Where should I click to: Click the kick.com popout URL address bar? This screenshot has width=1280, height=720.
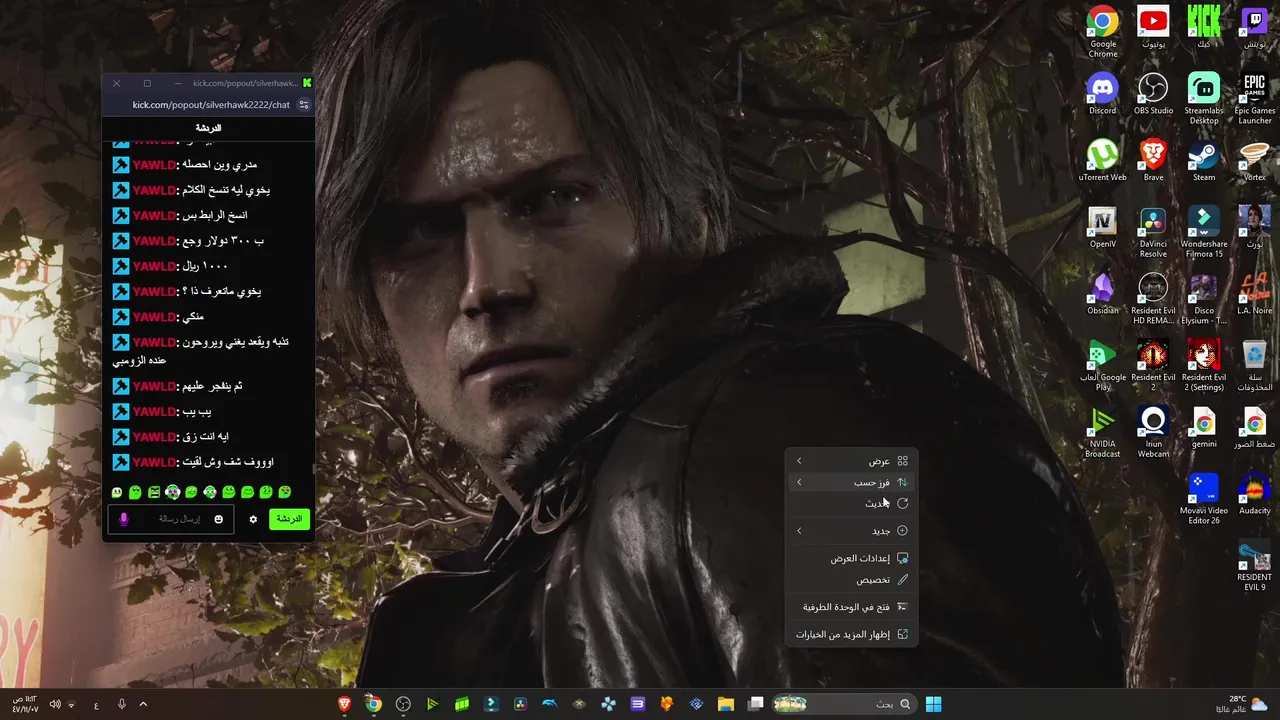(x=211, y=105)
